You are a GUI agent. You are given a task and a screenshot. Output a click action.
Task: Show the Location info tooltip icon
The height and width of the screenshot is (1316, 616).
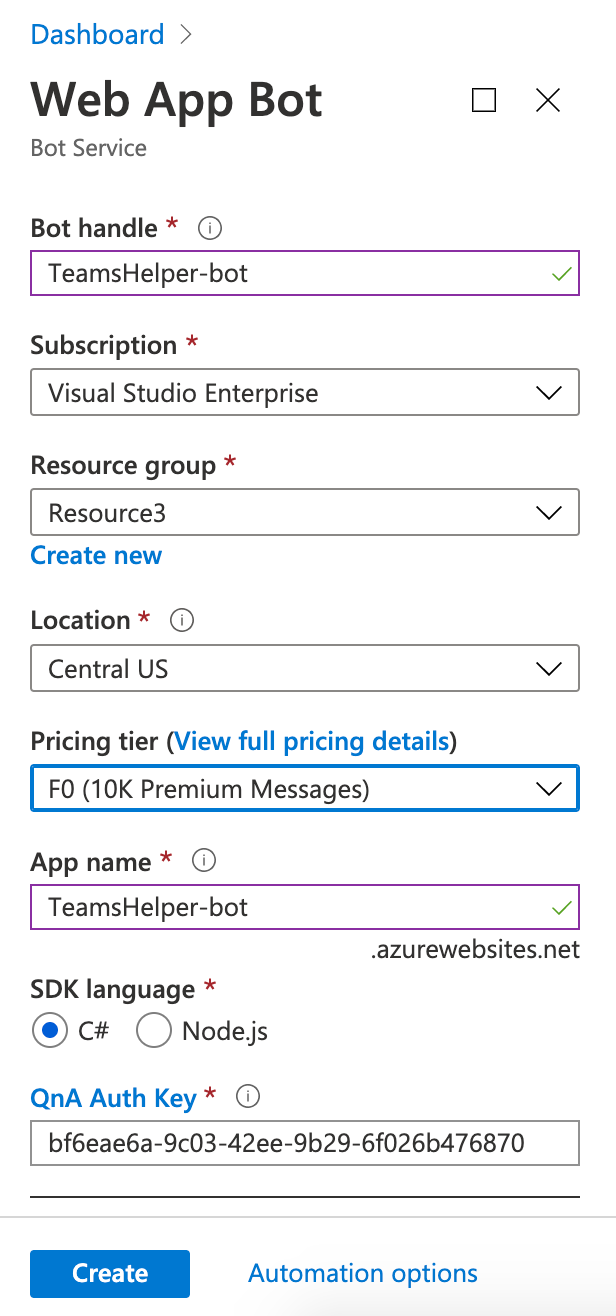click(182, 621)
